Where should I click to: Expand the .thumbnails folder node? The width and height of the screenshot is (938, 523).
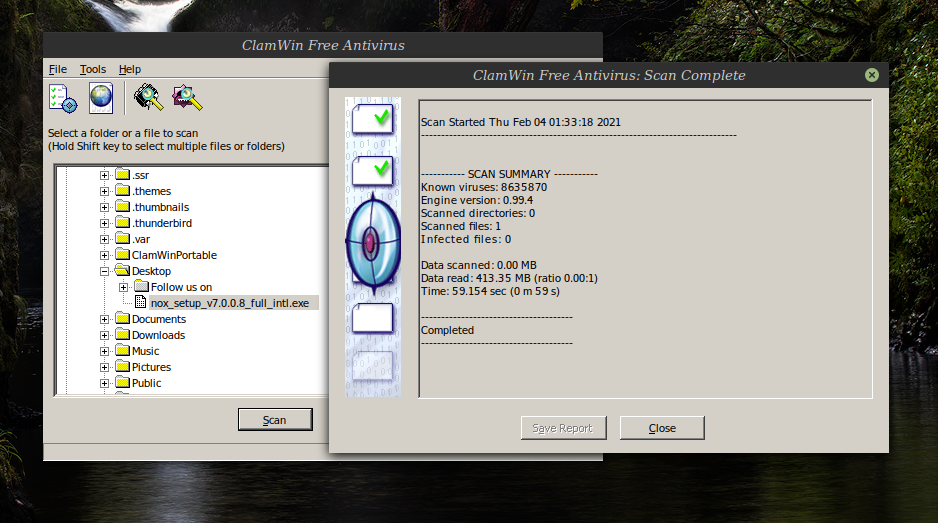click(x=104, y=207)
